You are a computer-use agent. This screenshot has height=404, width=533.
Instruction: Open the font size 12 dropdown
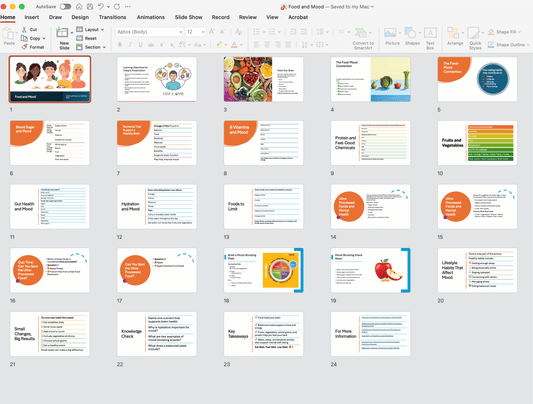tap(203, 32)
